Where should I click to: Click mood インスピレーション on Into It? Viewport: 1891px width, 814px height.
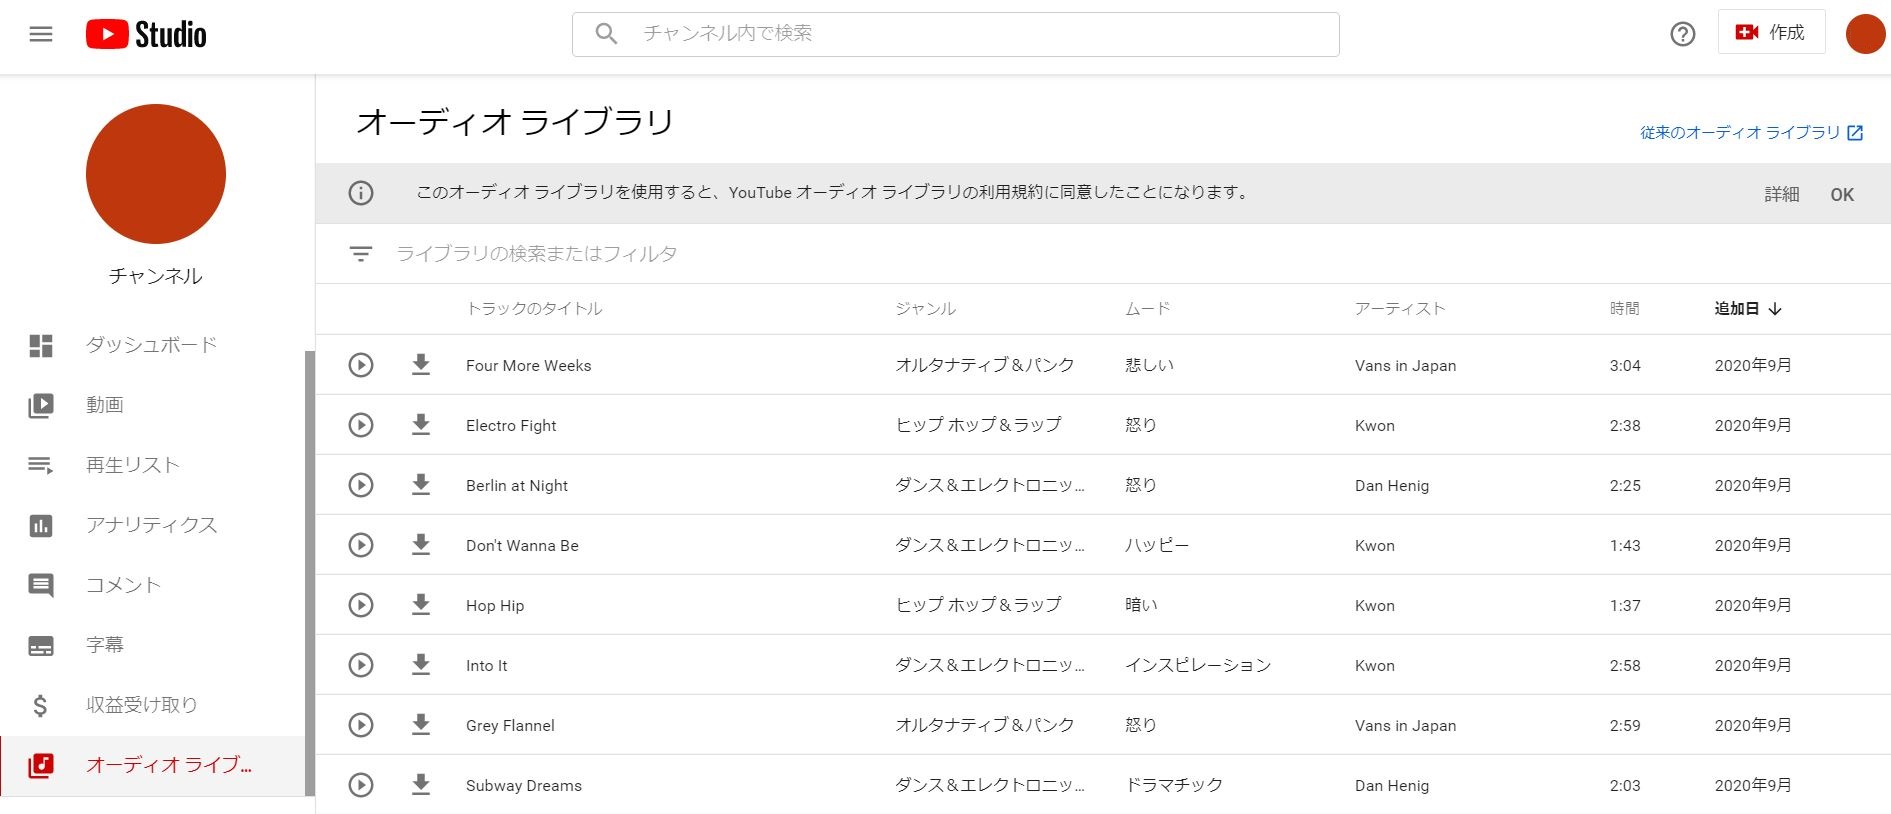coord(1198,665)
